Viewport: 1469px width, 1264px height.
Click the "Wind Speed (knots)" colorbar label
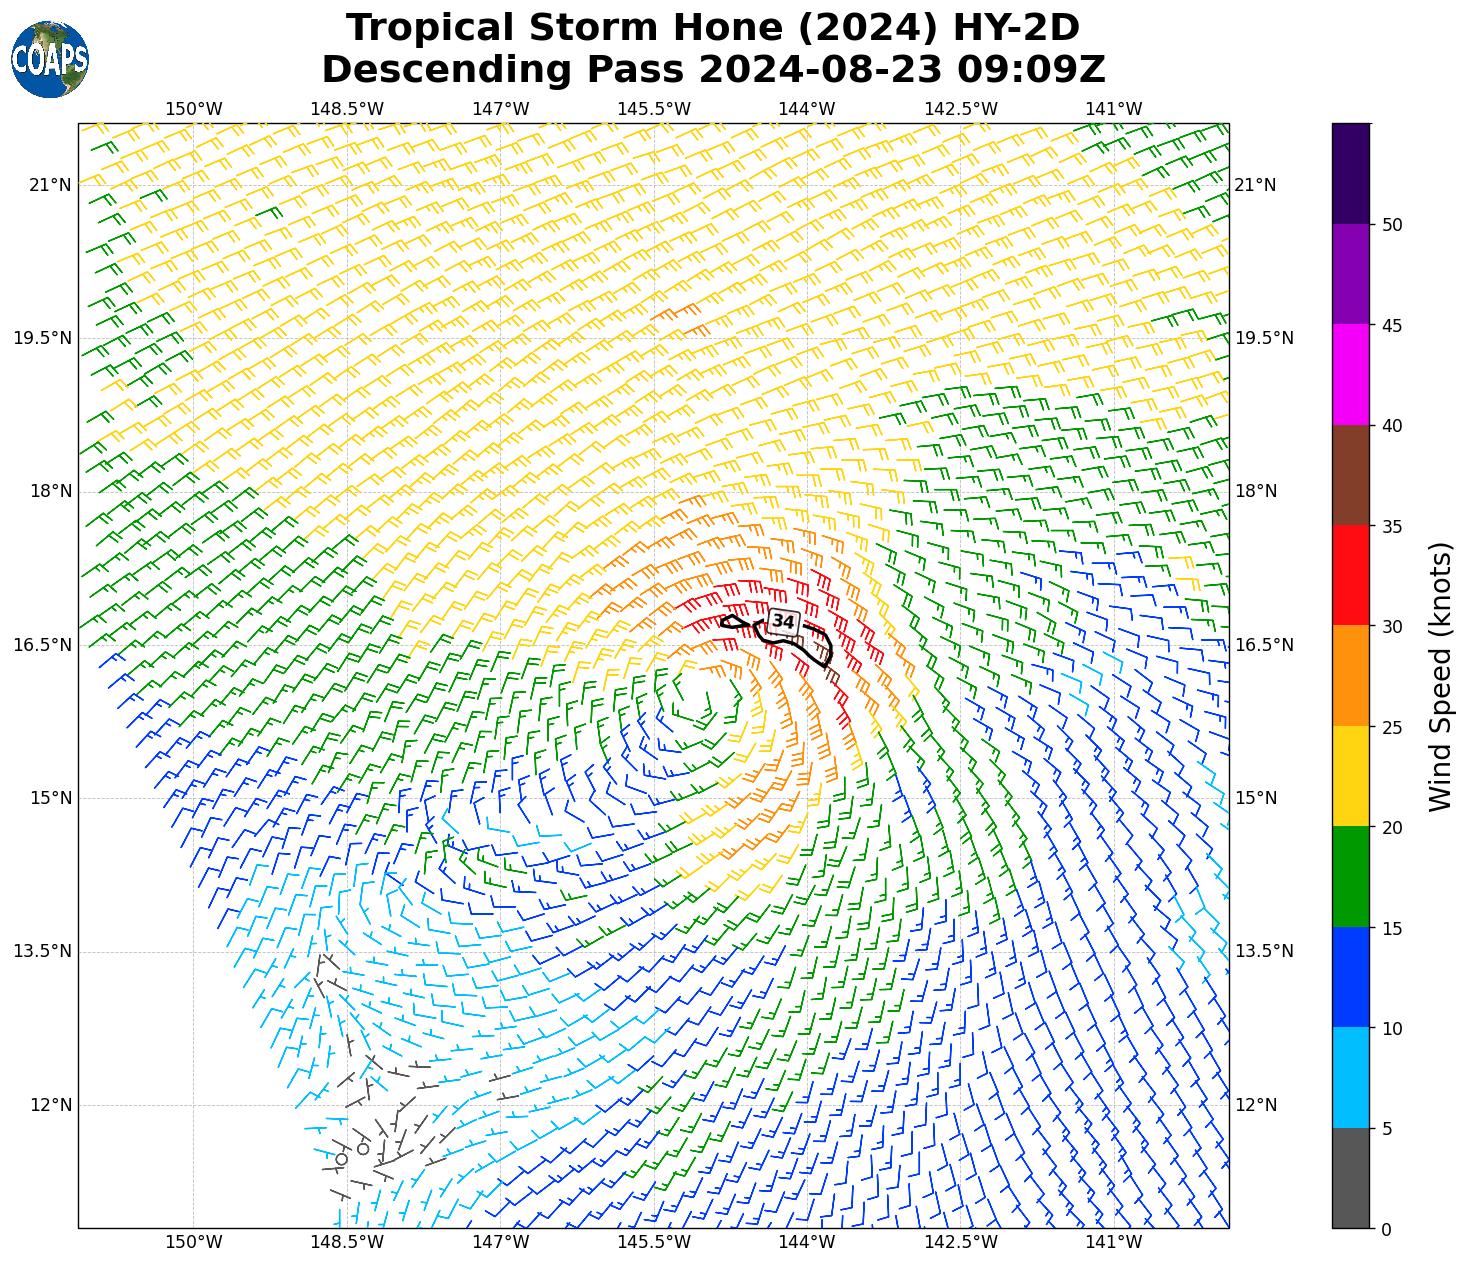click(x=1440, y=677)
